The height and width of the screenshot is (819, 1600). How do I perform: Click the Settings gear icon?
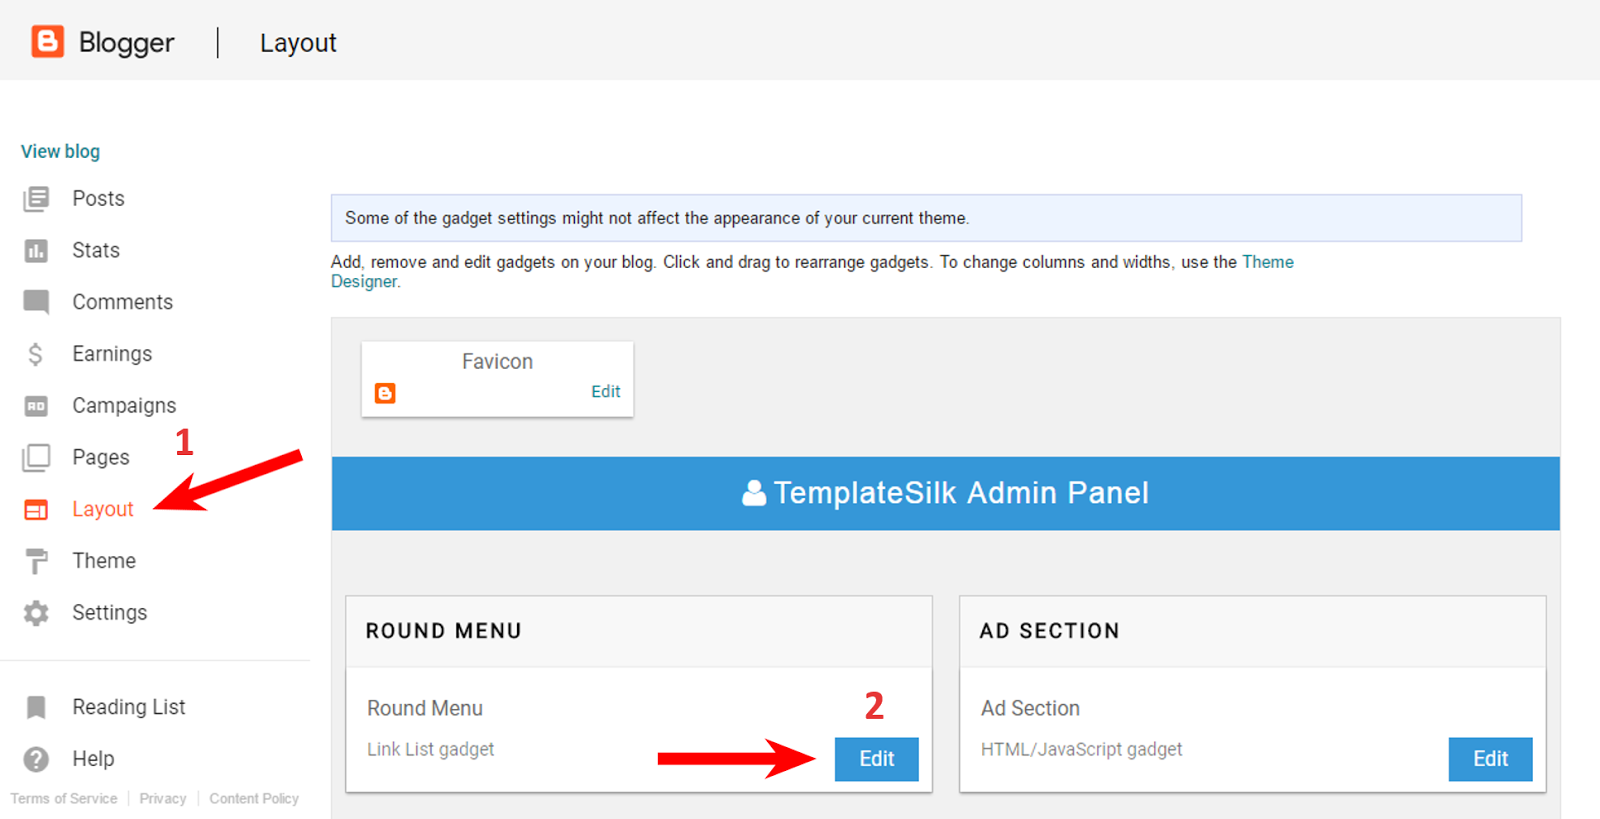36,613
